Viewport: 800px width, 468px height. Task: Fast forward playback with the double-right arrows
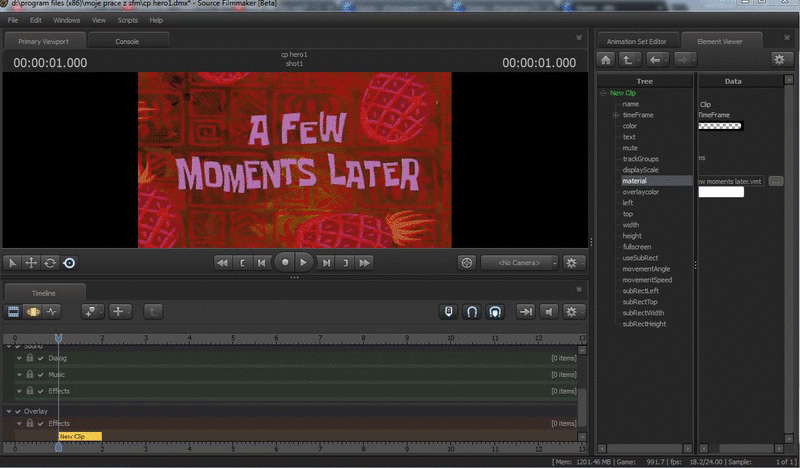click(364, 263)
